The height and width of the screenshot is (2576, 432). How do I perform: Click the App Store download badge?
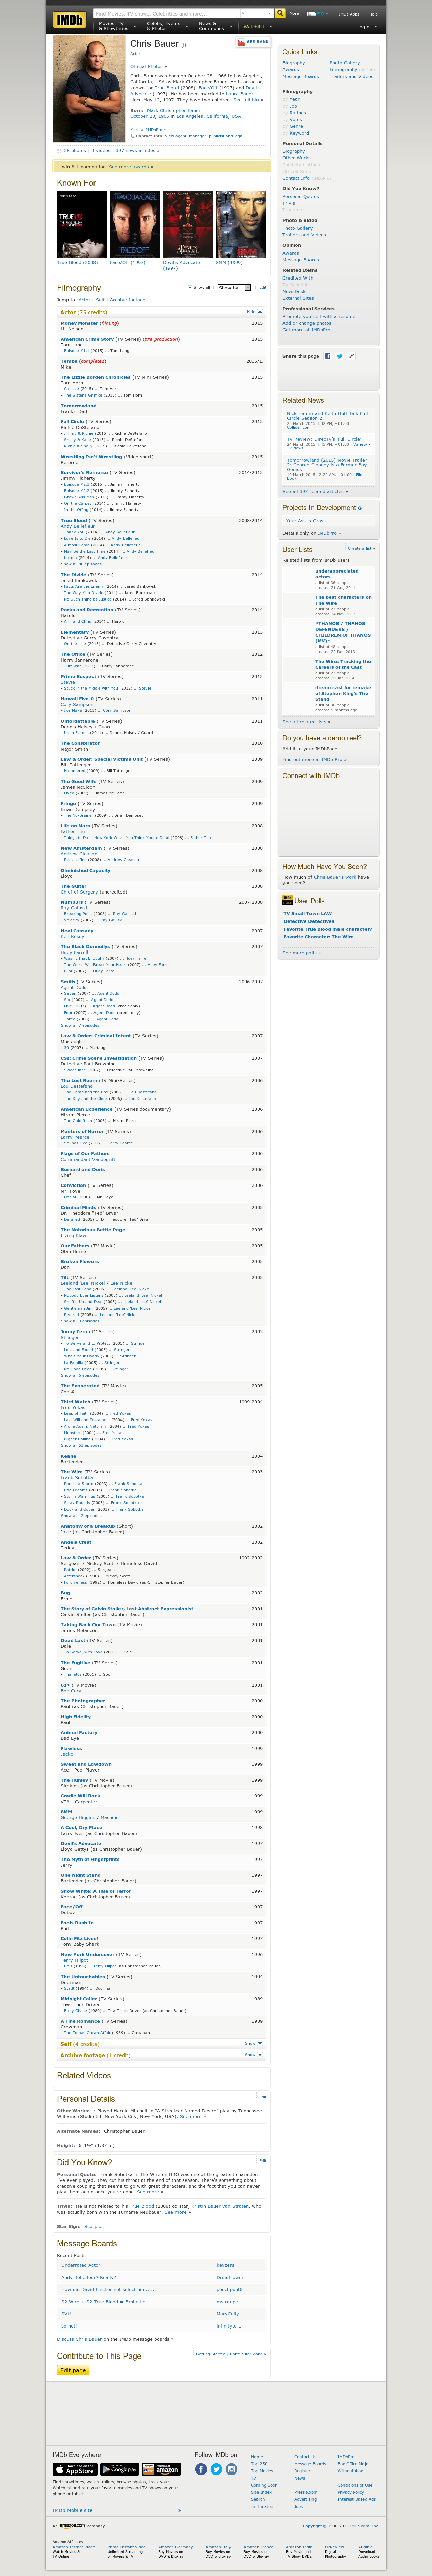pos(75,2469)
